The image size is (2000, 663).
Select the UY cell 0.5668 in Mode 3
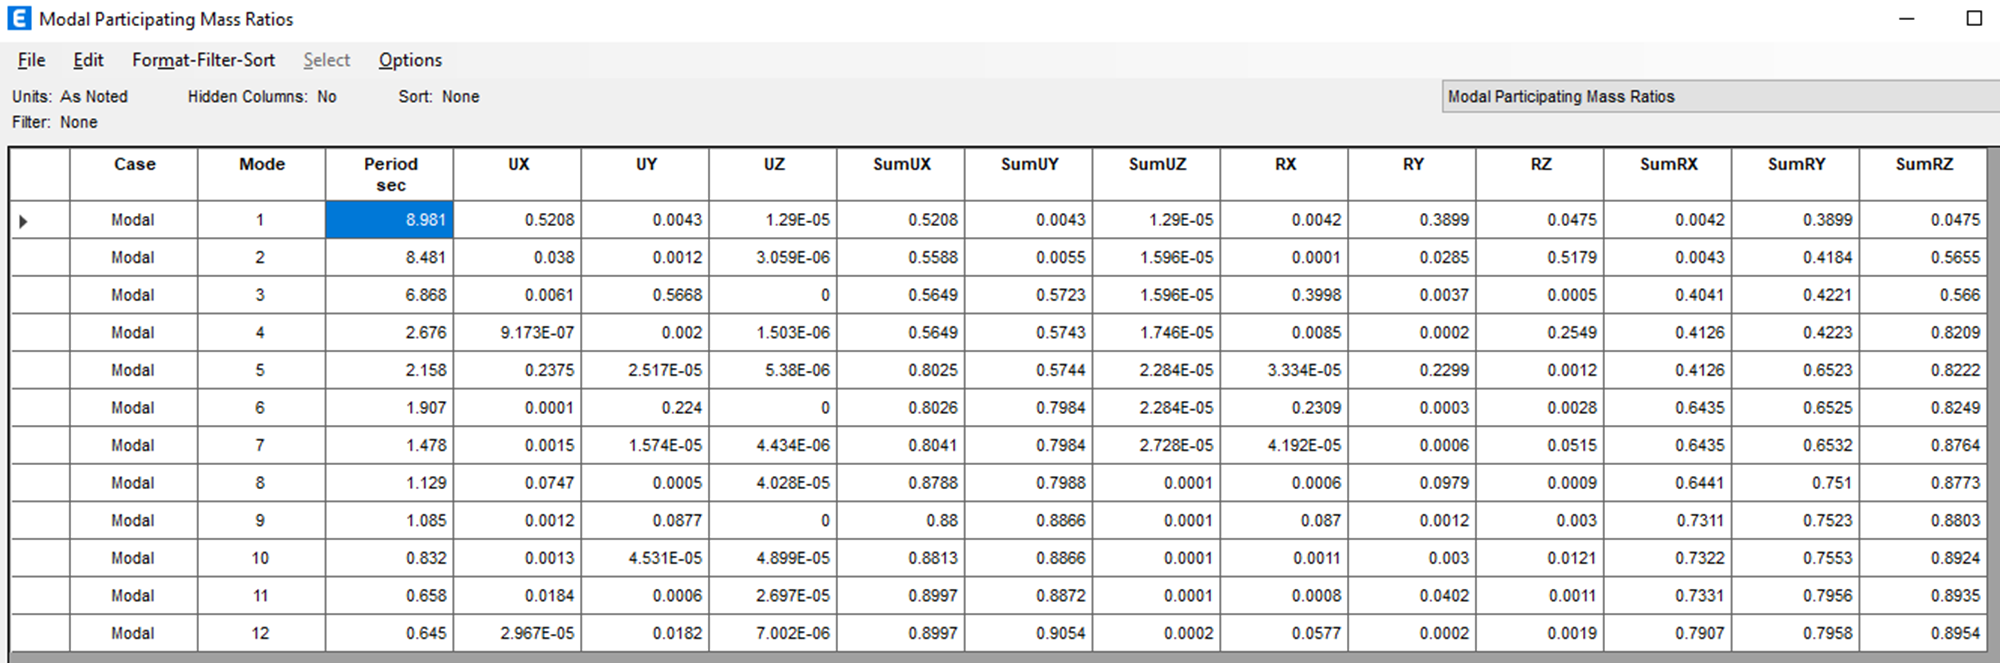tap(645, 295)
